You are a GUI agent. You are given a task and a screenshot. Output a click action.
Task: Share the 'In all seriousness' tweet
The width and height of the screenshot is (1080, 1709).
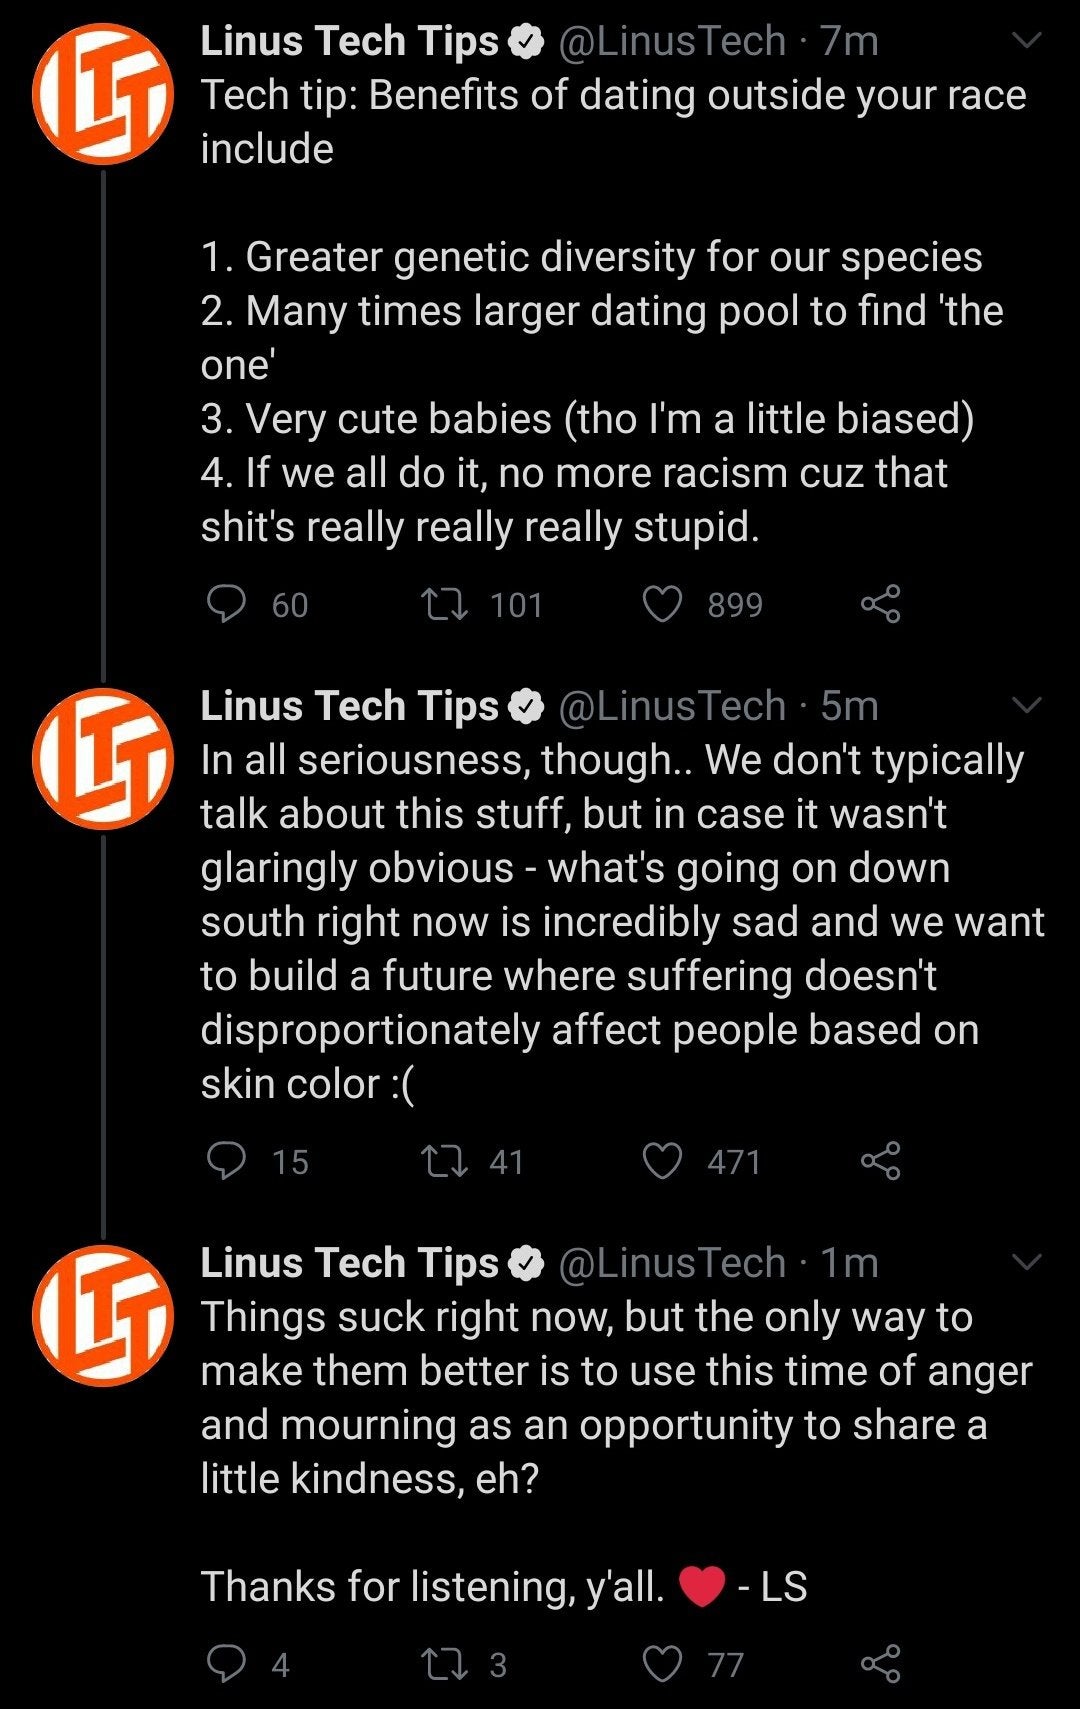[x=880, y=1161]
